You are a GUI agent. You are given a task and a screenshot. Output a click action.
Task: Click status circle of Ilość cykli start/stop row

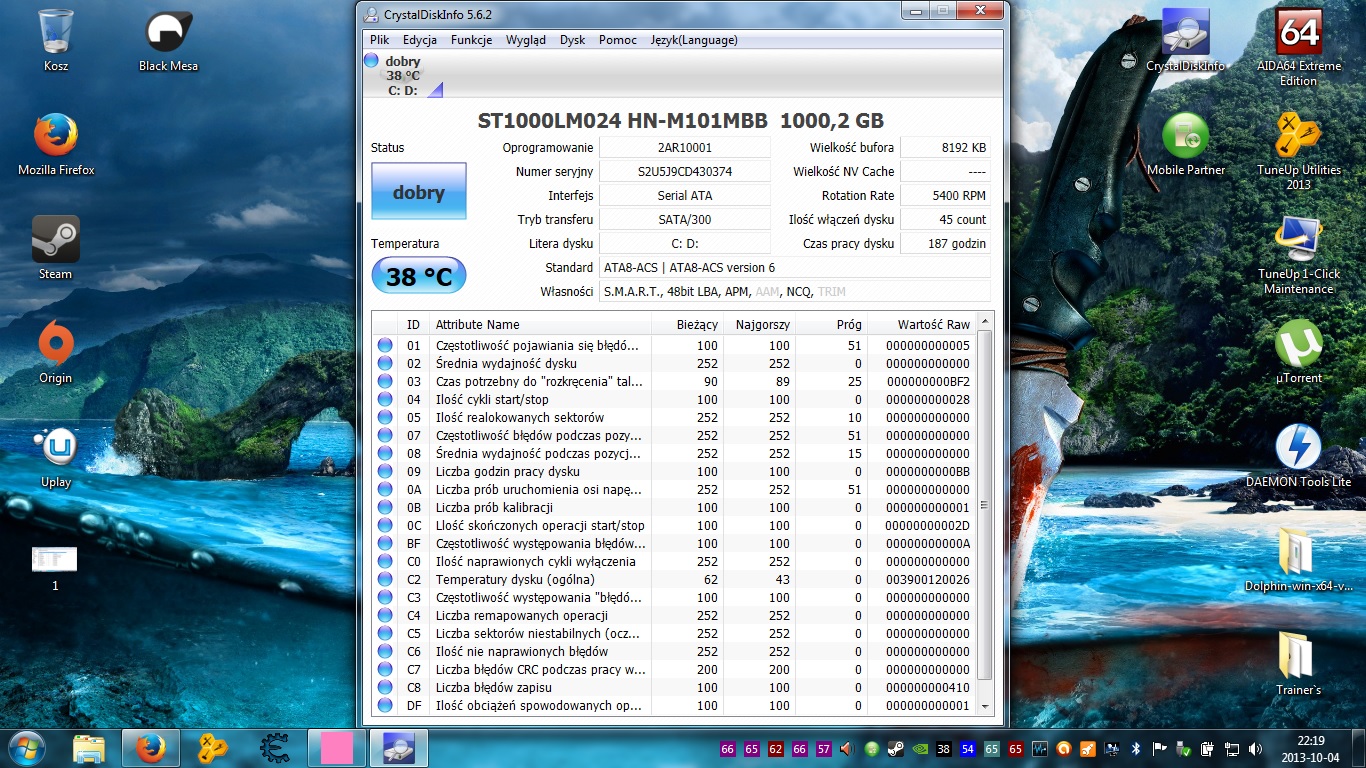pyautogui.click(x=385, y=399)
